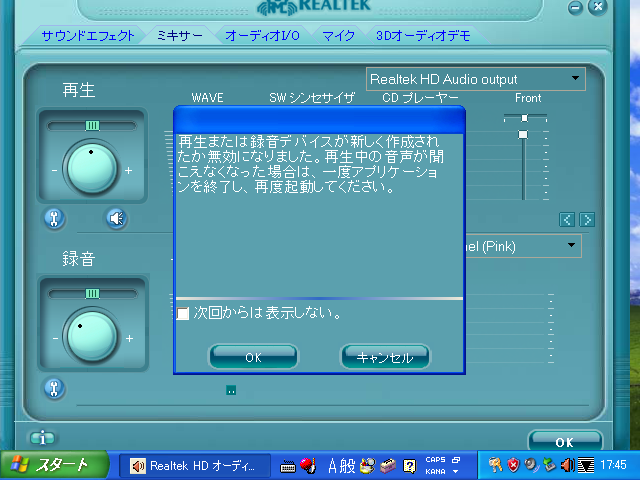Check the 次回からは表示しない checkbox
The width and height of the screenshot is (640, 480).
[x=182, y=313]
